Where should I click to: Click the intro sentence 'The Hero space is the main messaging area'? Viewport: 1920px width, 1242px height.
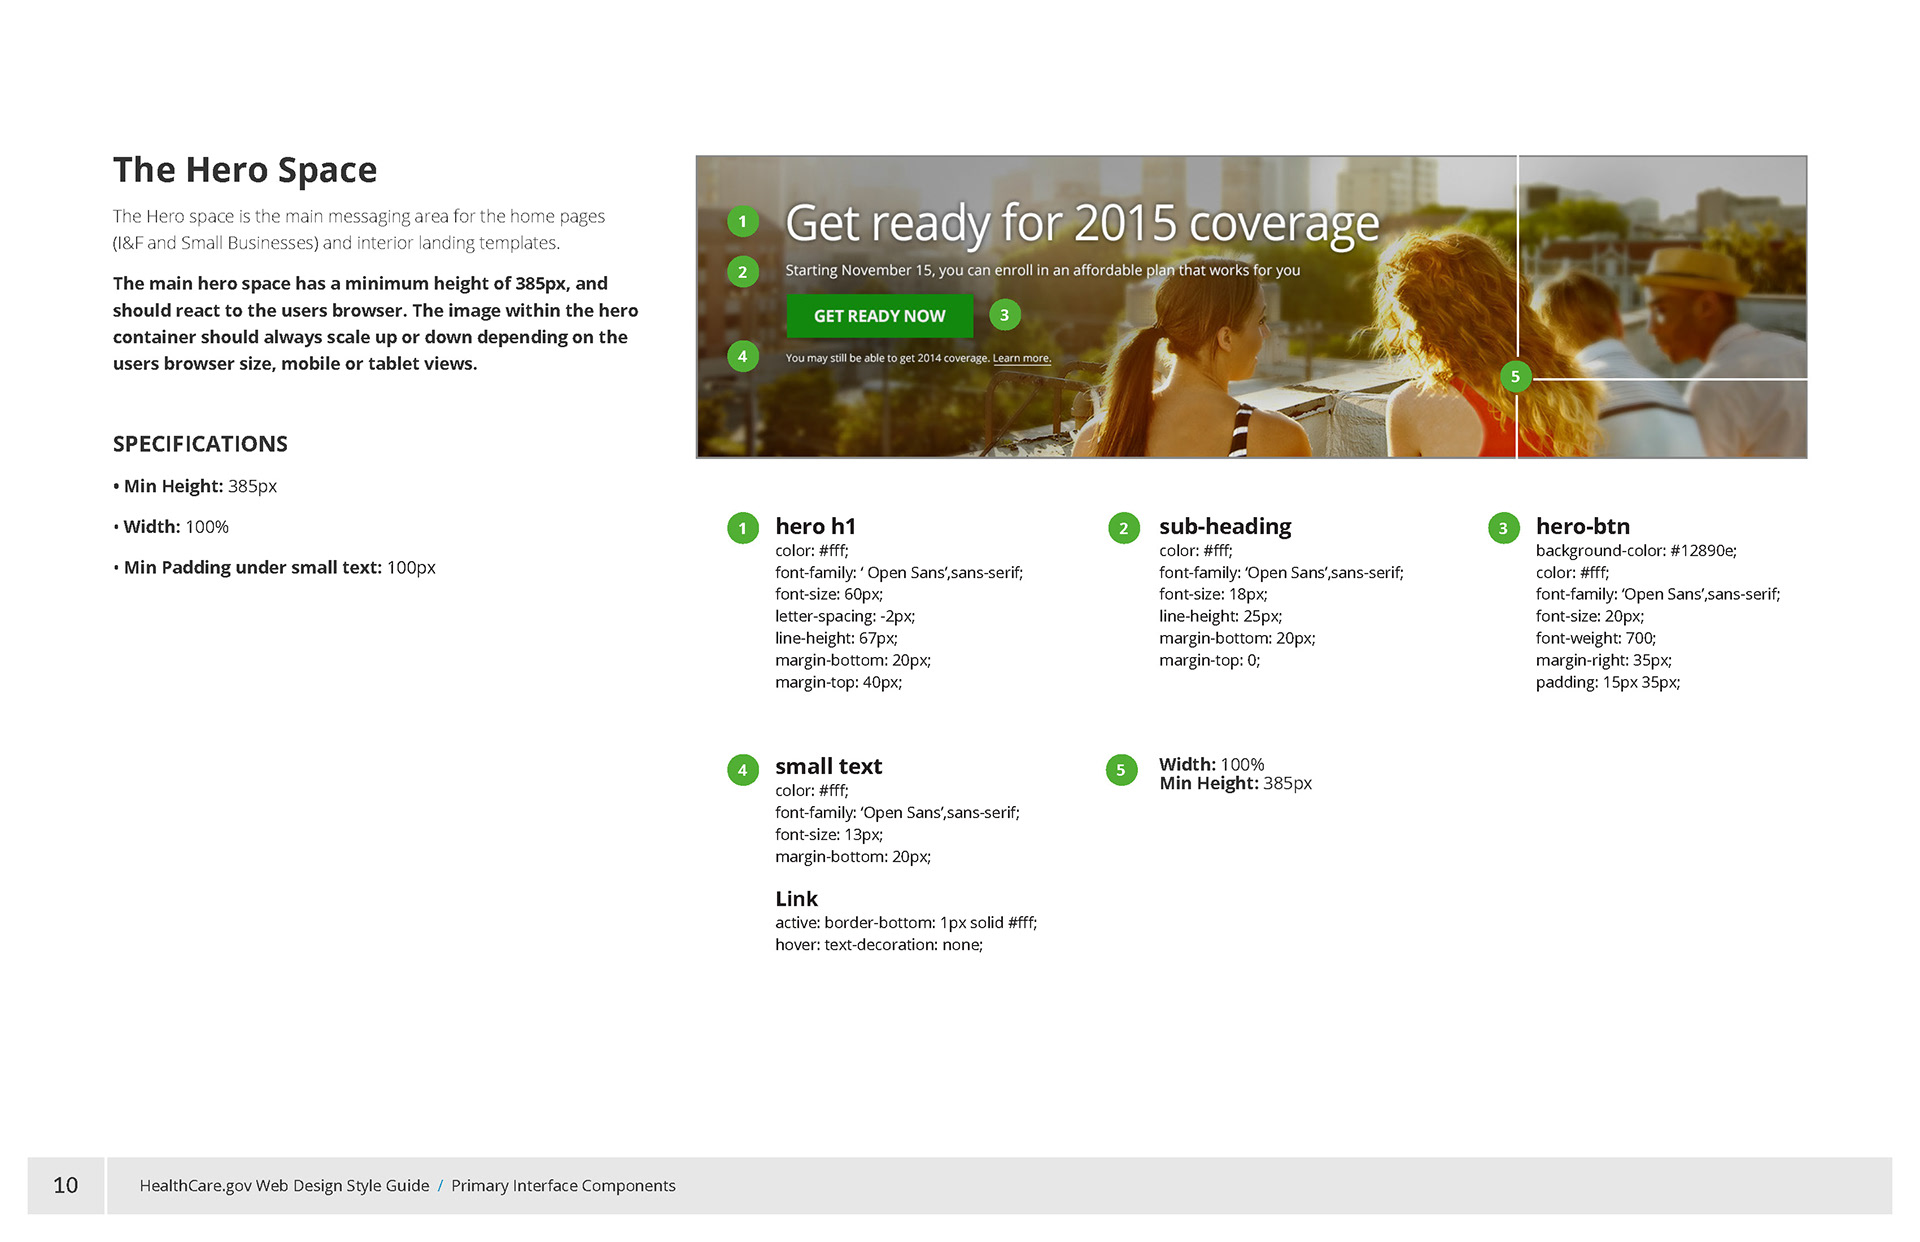[358, 229]
